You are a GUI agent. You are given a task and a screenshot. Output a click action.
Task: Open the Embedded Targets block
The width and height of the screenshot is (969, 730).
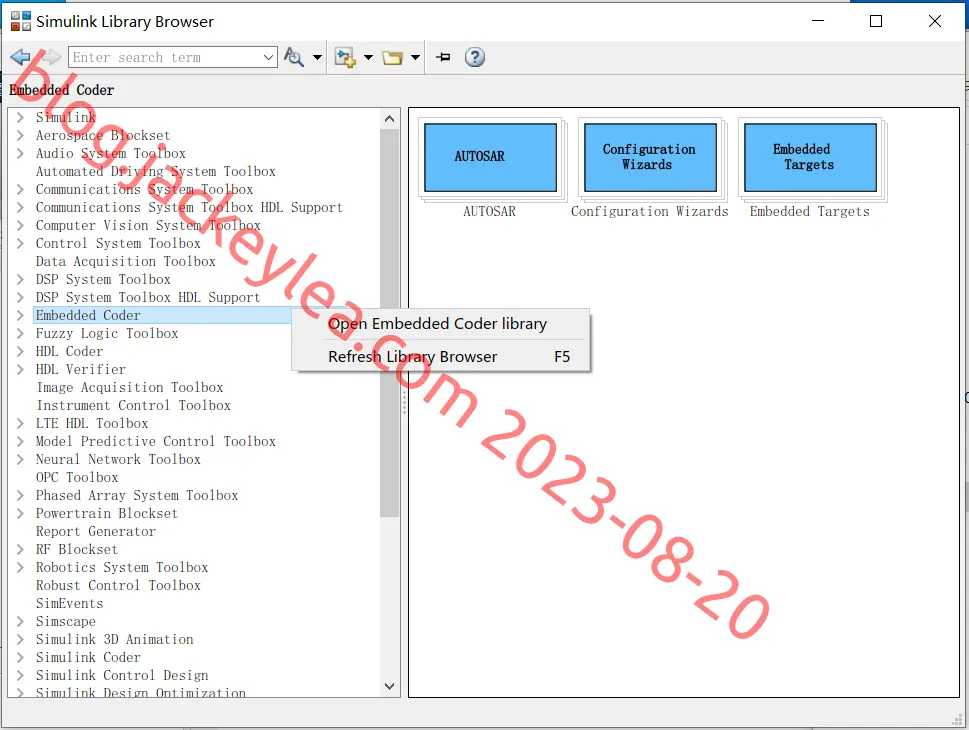(x=810, y=158)
